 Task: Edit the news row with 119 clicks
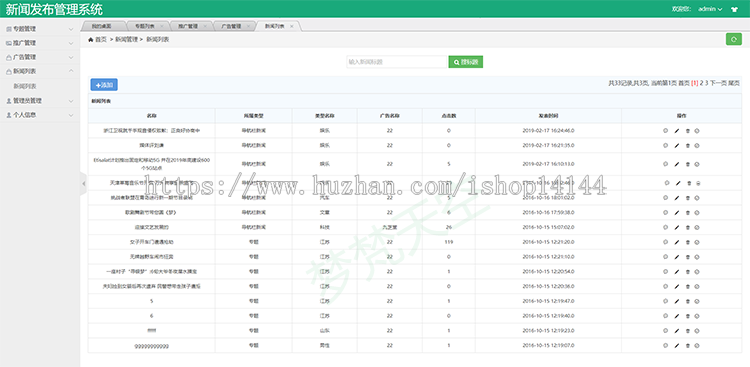pyautogui.click(x=676, y=242)
